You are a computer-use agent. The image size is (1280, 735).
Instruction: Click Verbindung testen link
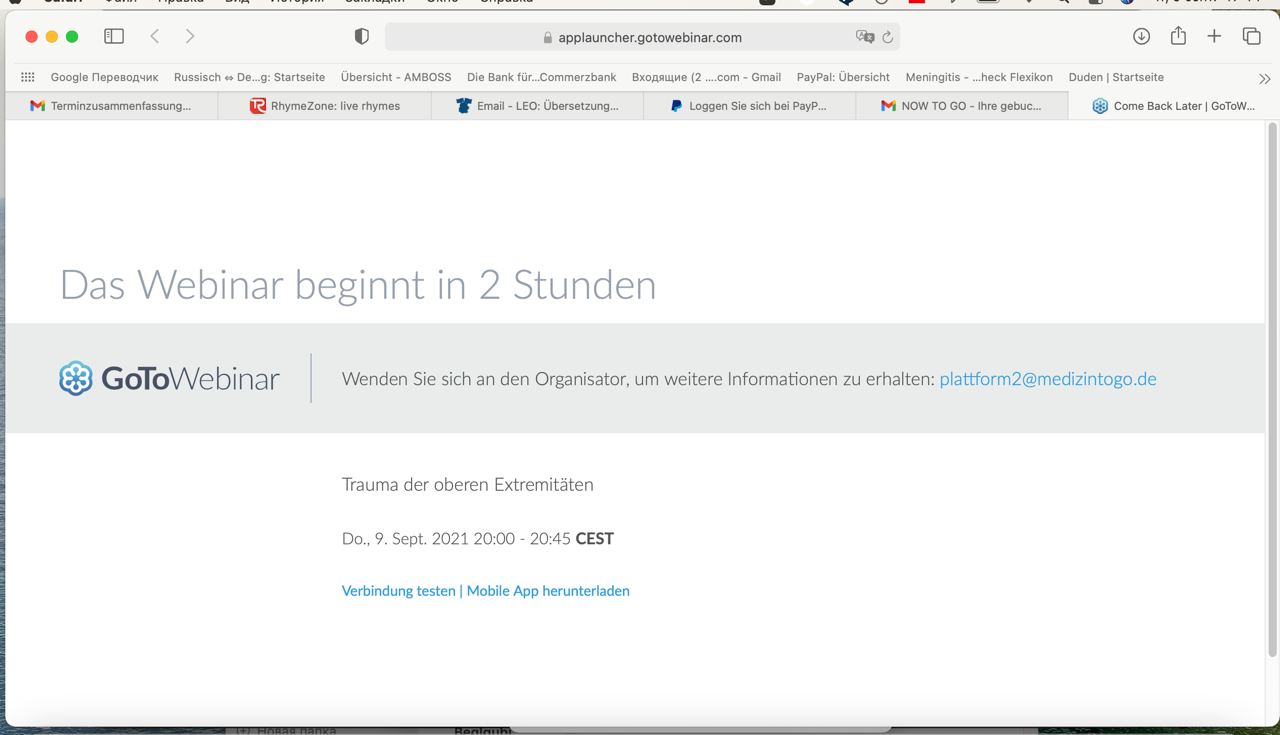coord(399,591)
